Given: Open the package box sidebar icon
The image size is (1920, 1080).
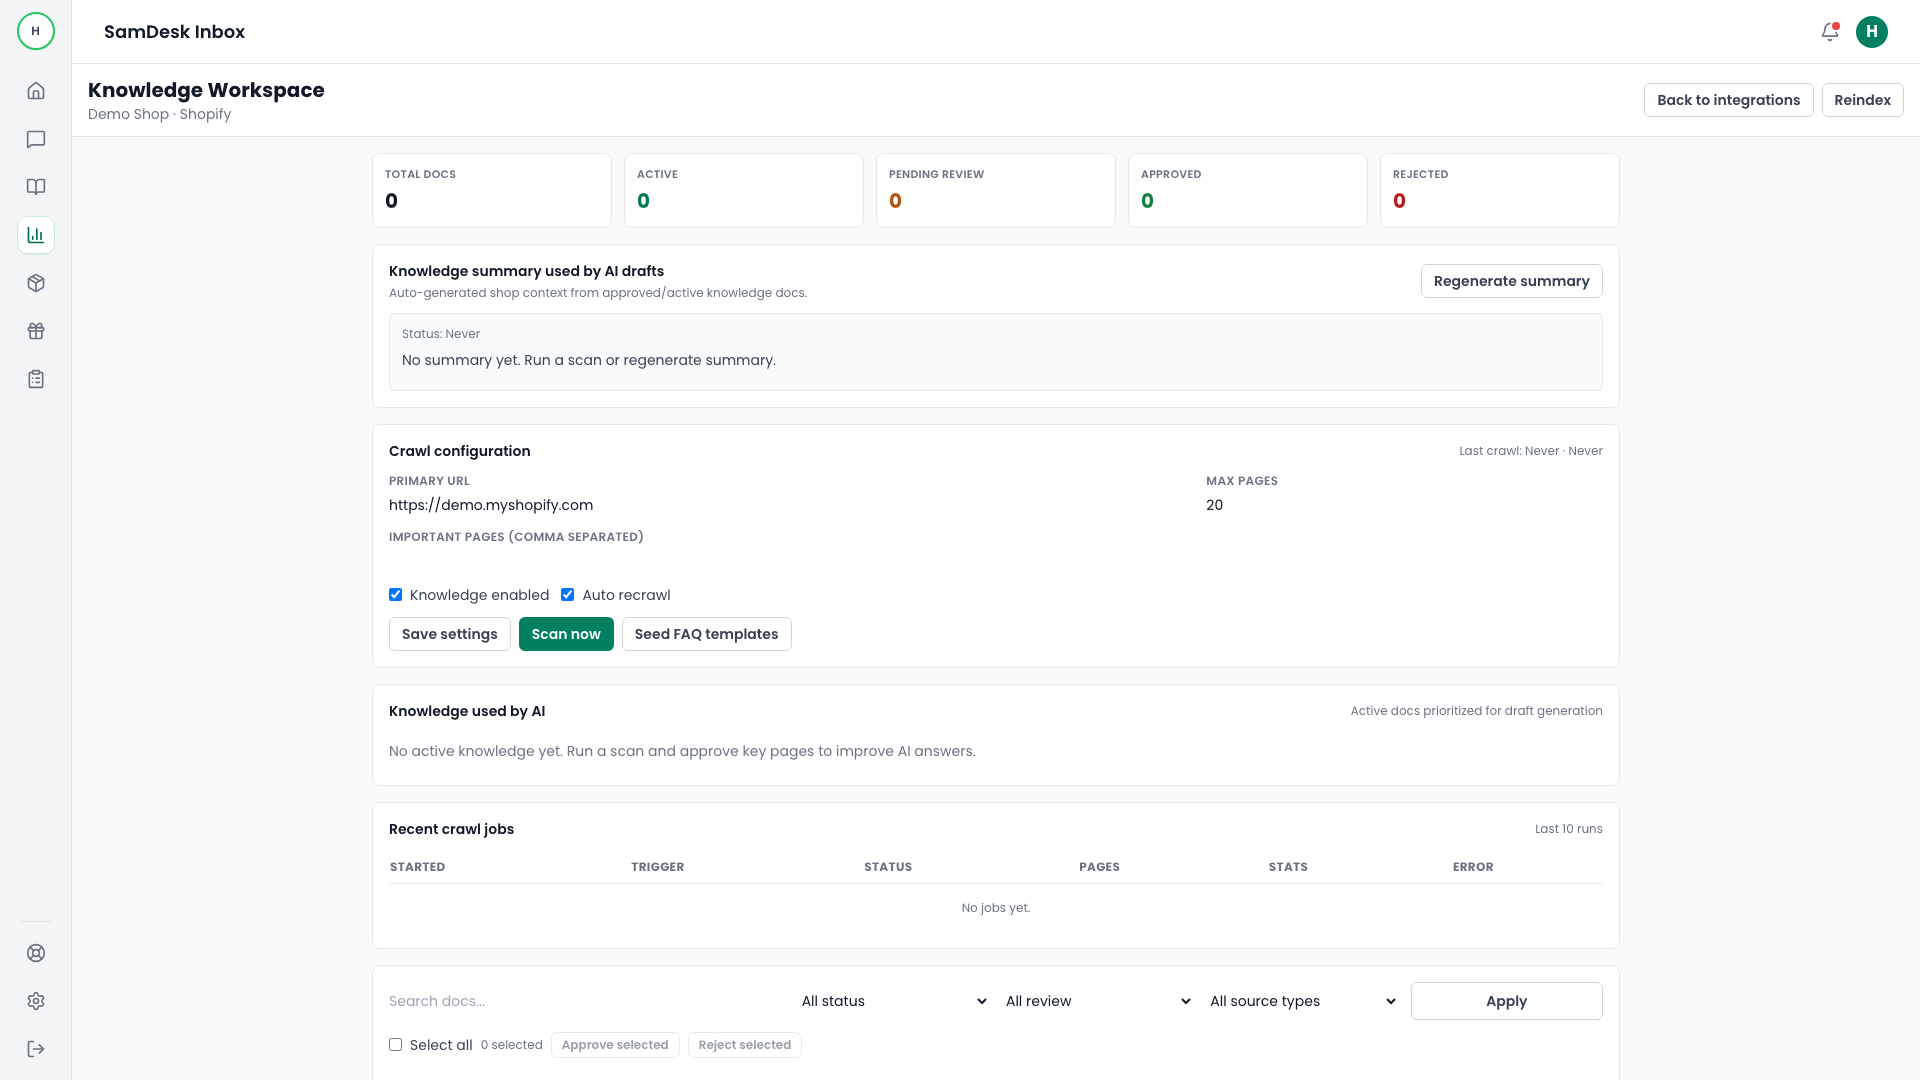Looking at the screenshot, I should pos(36,283).
